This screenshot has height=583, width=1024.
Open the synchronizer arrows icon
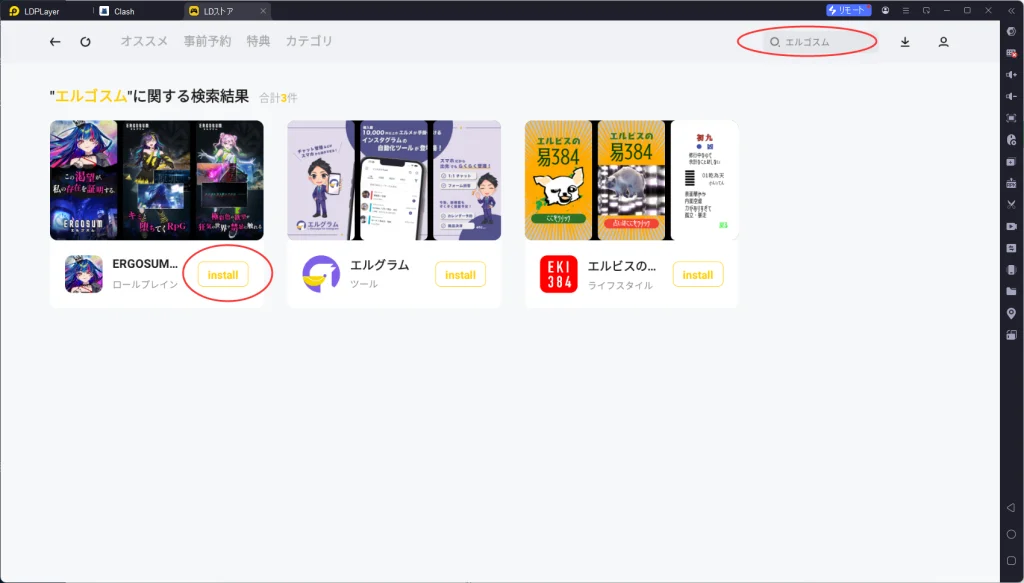tap(1012, 248)
